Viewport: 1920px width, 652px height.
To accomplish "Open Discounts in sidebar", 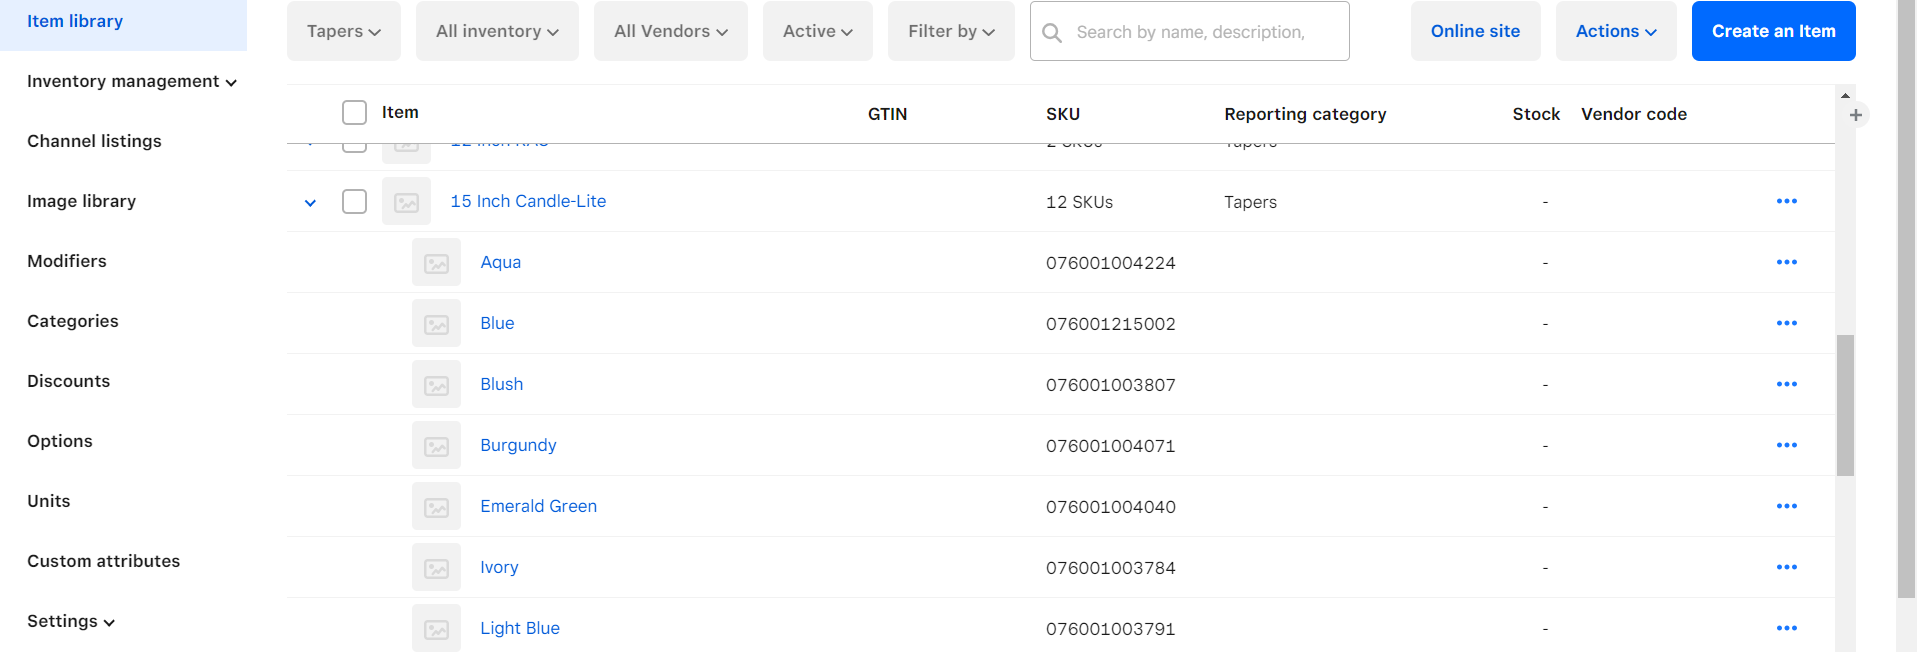I will (69, 381).
